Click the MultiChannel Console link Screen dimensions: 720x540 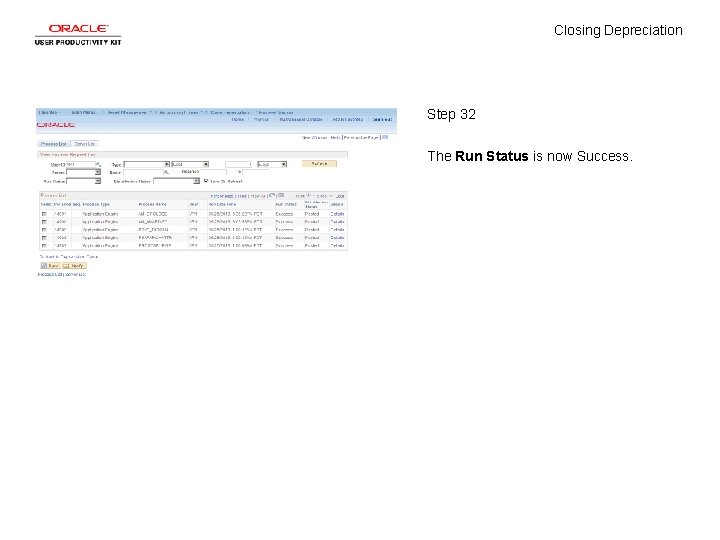click(301, 119)
